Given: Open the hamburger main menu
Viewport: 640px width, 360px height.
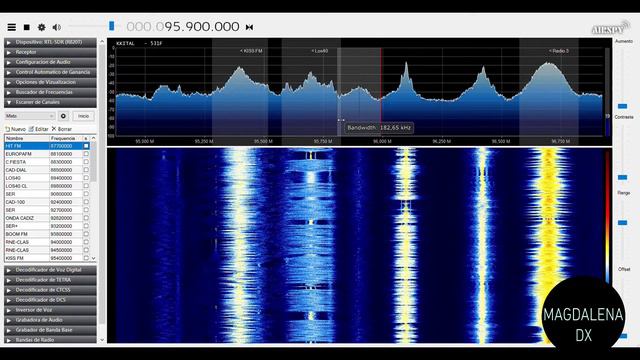Looking at the screenshot, I should click(11, 27).
